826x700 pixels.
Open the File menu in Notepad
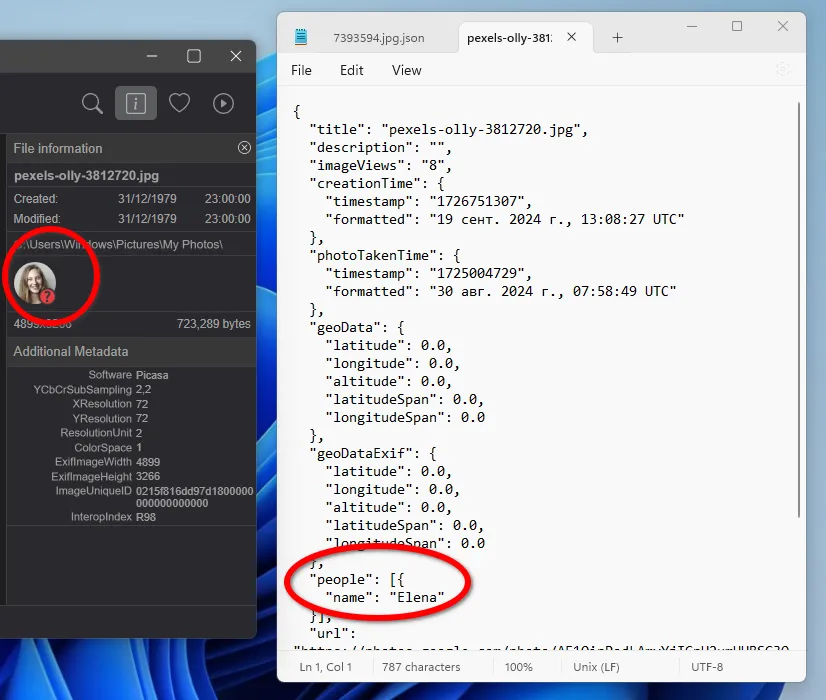301,70
